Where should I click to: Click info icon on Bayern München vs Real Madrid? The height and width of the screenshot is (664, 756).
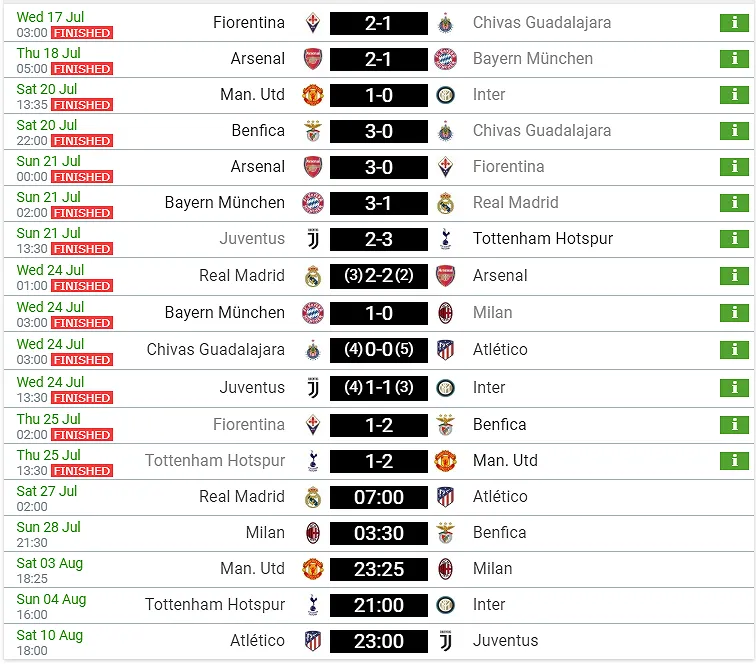point(734,203)
